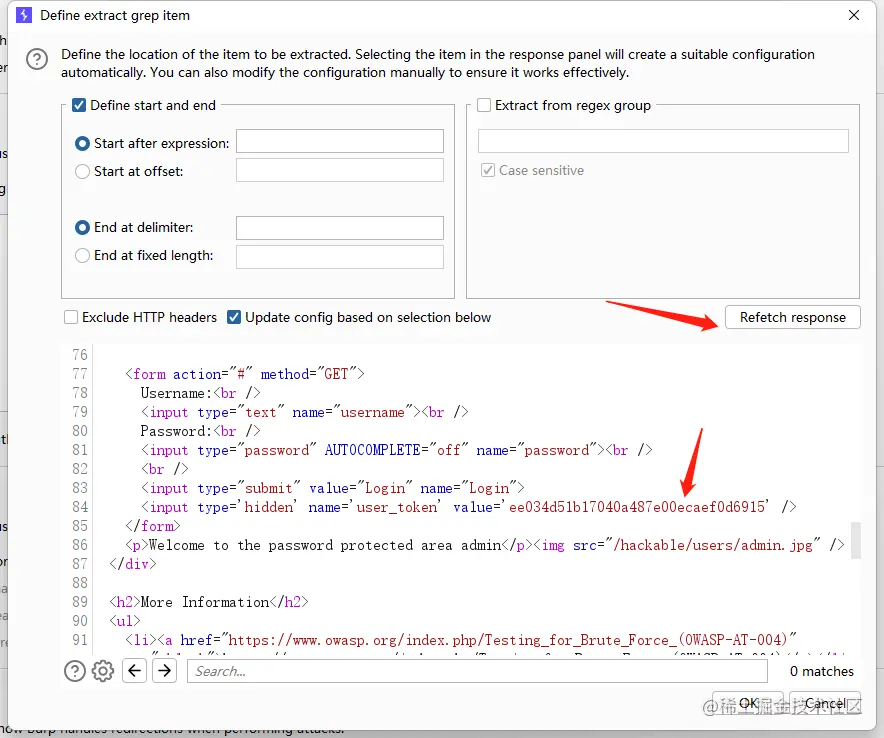Image resolution: width=884 pixels, height=738 pixels.
Task: Select the End at fixed length radio button
Action: [x=82, y=255]
